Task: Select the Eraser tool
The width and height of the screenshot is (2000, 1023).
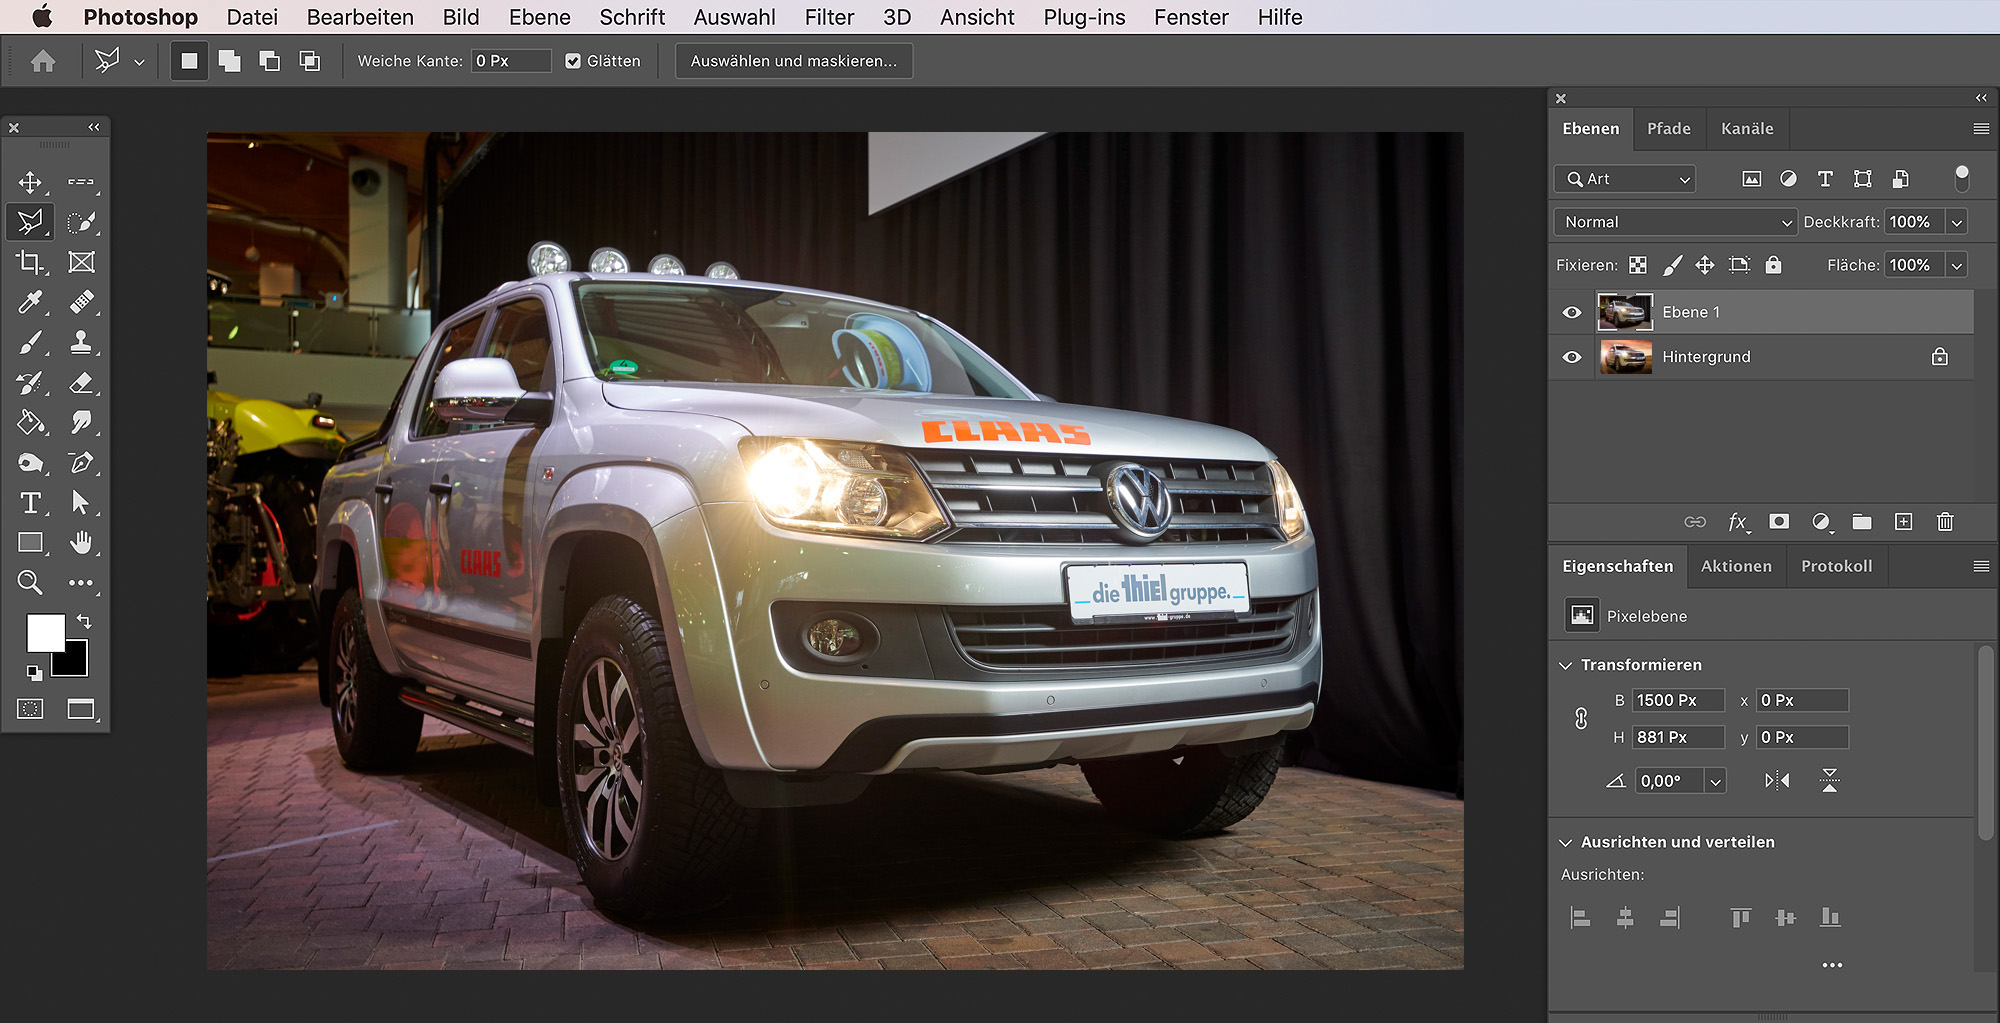Action: coord(81,382)
